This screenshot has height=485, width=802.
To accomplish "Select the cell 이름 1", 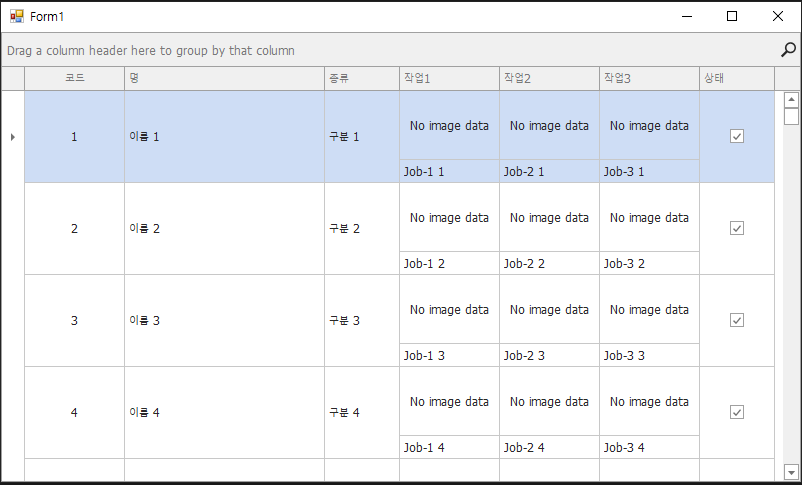I will coord(225,137).
